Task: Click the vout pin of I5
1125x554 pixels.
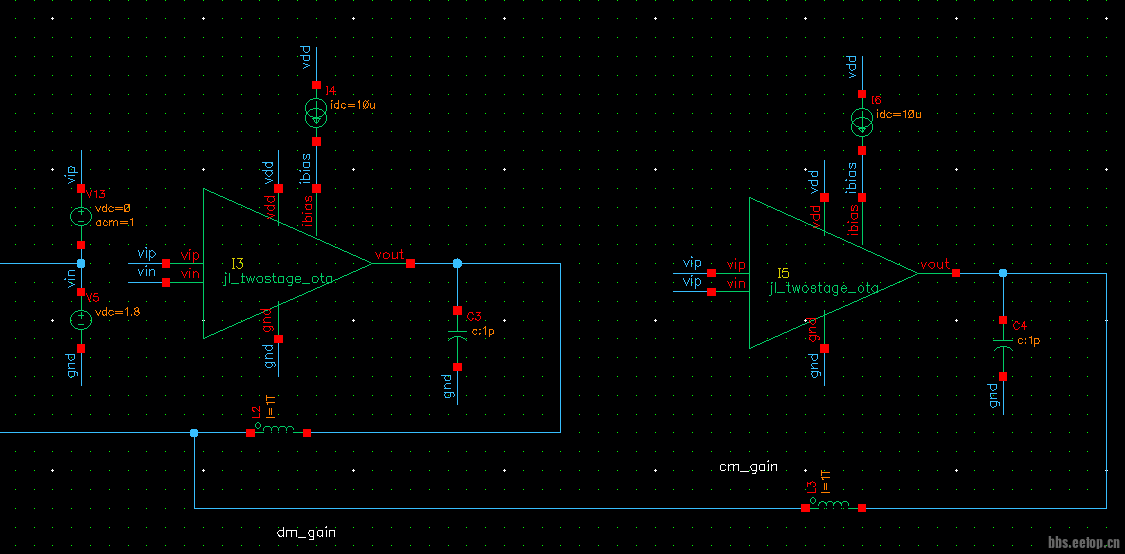Action: (956, 273)
